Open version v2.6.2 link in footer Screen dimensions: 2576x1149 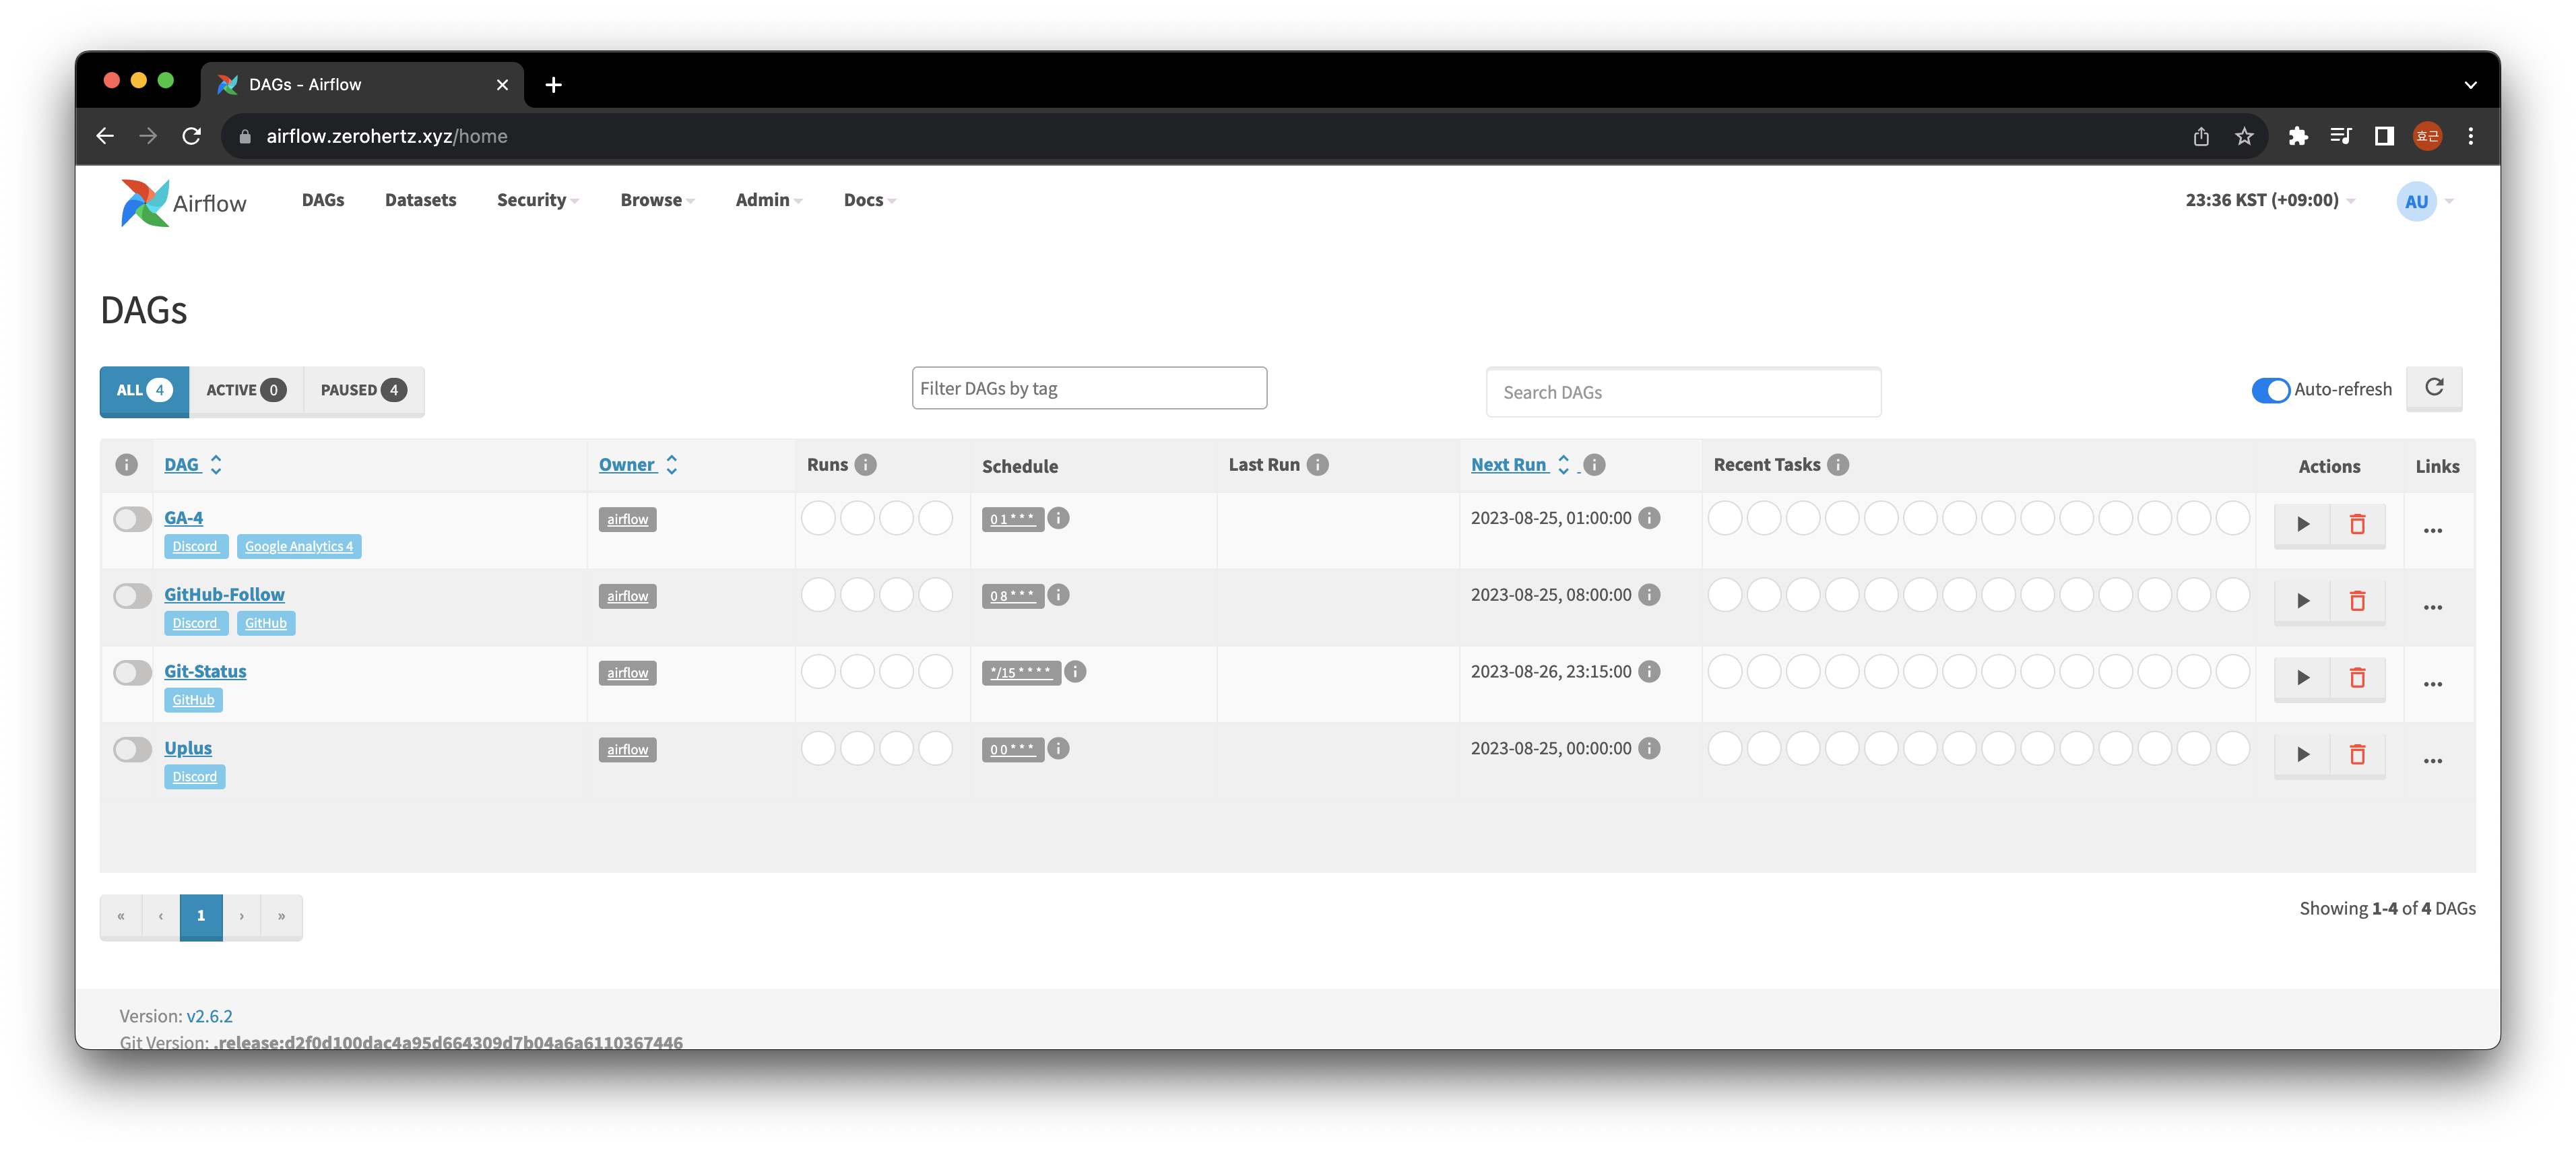(209, 1016)
